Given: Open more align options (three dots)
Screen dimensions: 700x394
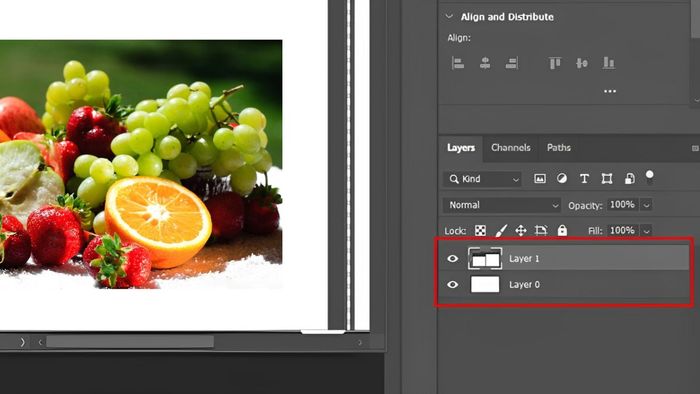Looking at the screenshot, I should coord(610,91).
